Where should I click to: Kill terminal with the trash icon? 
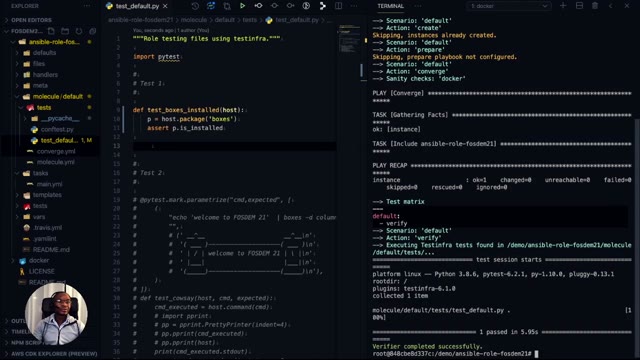(x=595, y=6)
